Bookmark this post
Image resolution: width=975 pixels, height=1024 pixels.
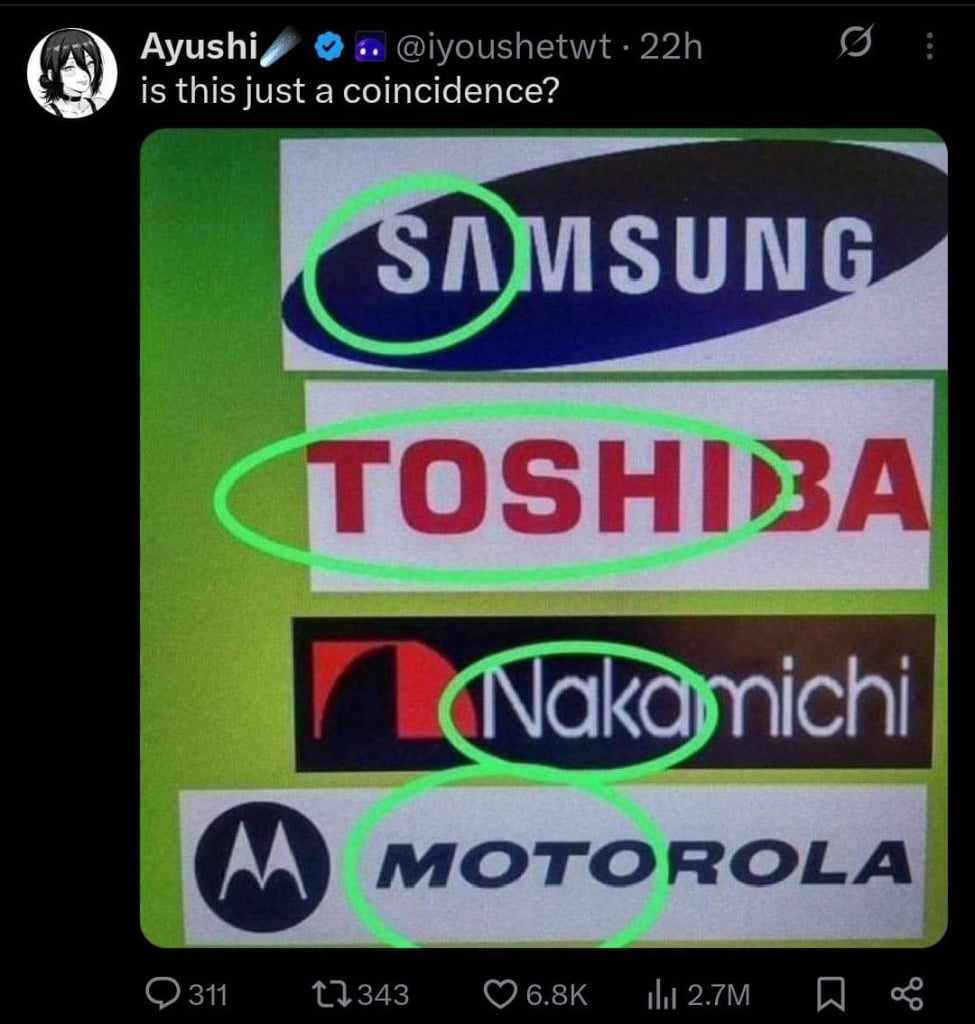(x=831, y=995)
